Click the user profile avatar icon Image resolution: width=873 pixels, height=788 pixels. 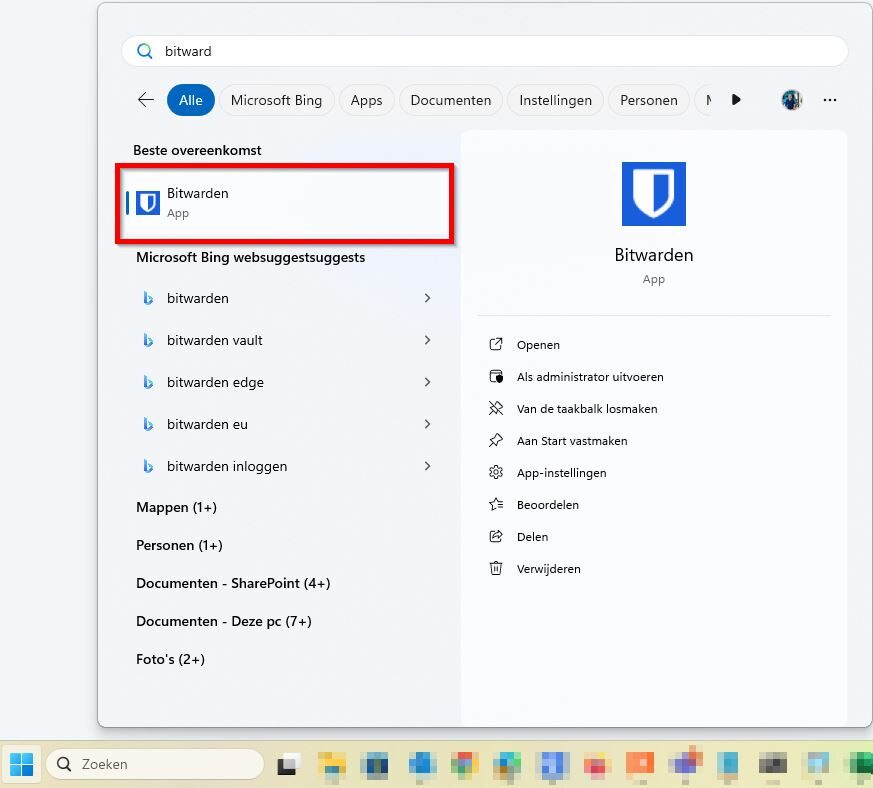click(791, 100)
